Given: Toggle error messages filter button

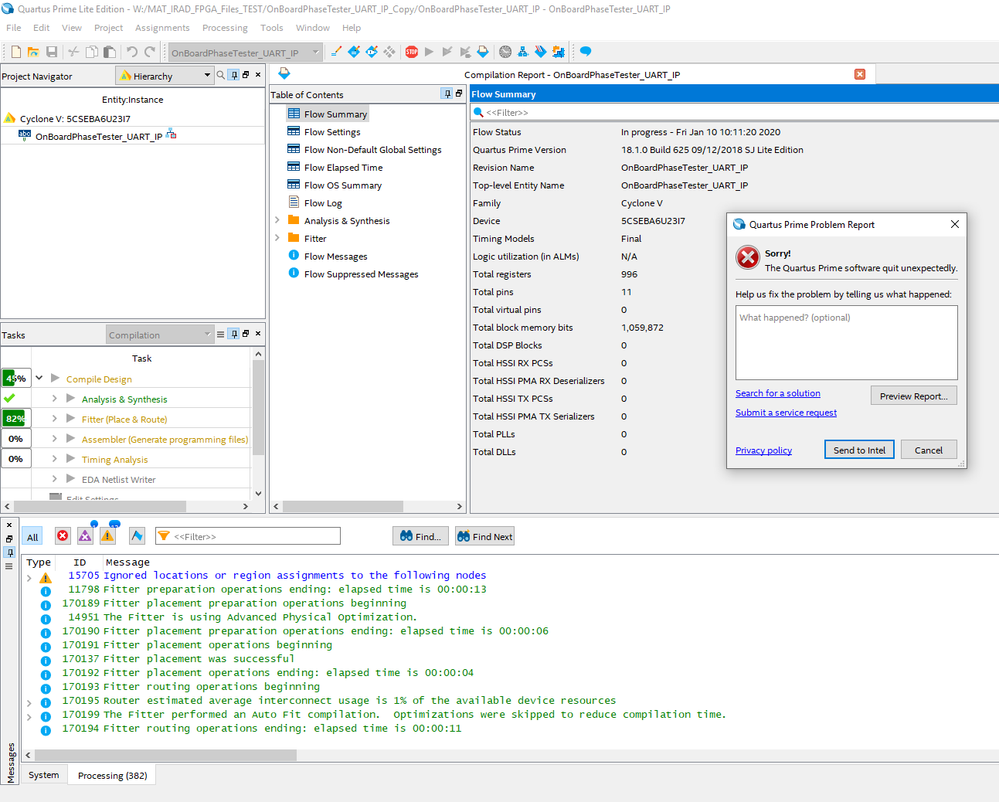Looking at the screenshot, I should (63, 536).
